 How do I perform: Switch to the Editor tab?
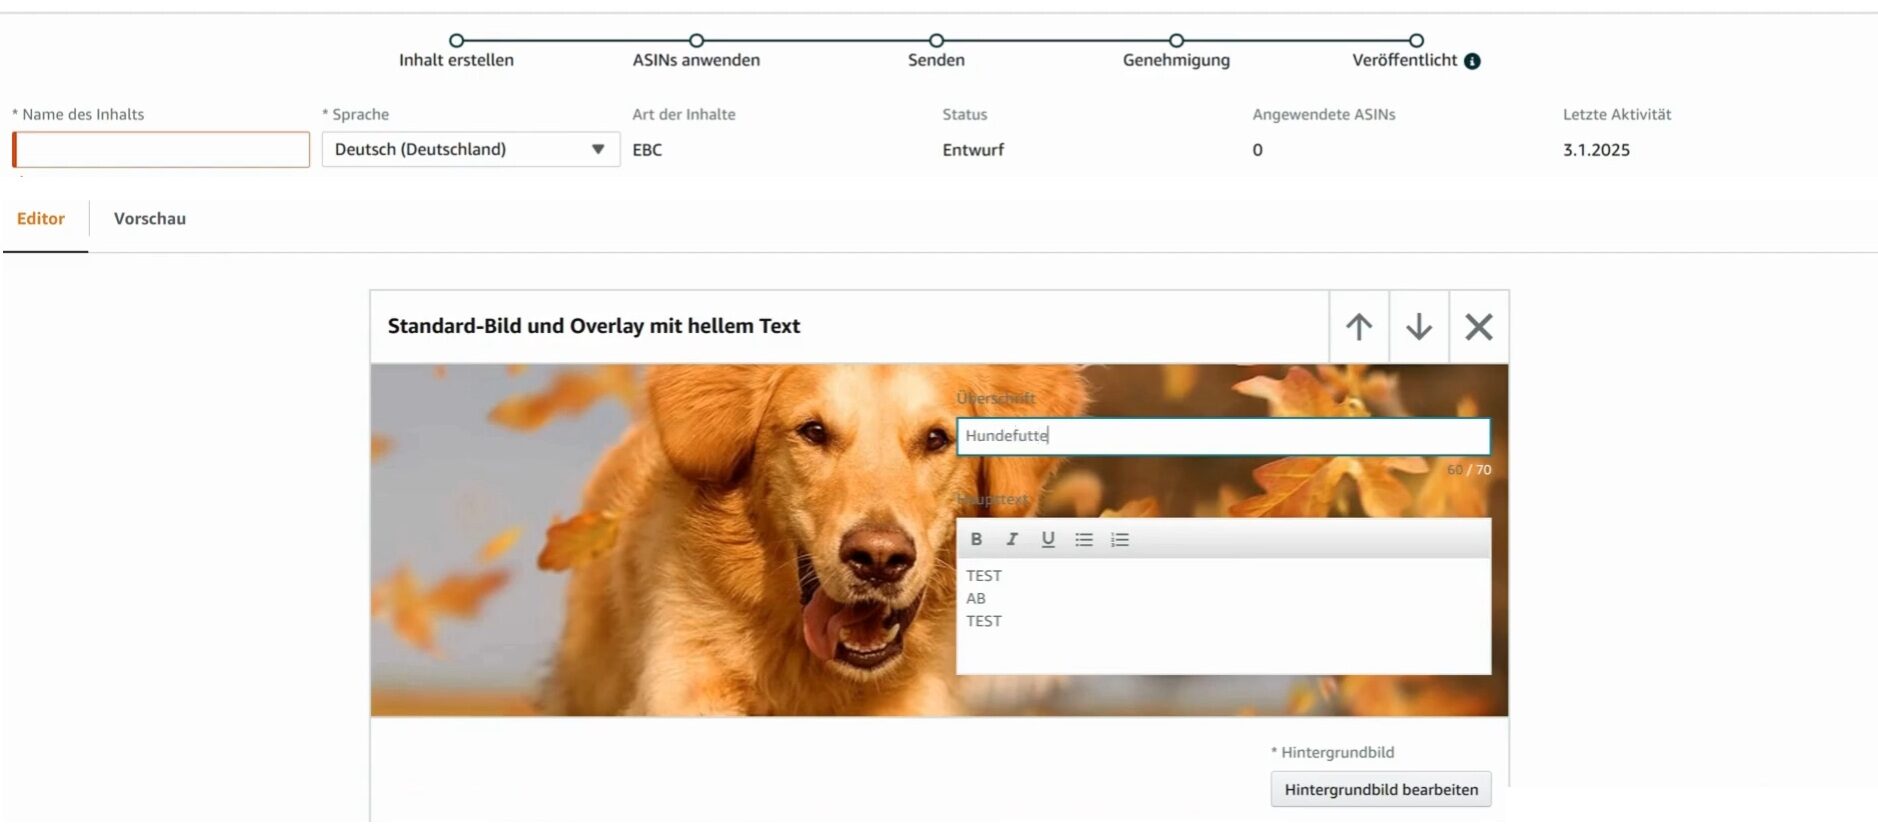click(x=41, y=218)
